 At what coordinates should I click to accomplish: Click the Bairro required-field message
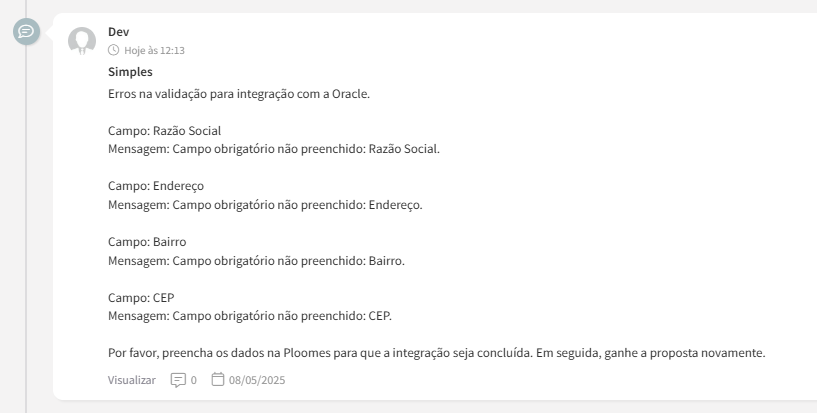tap(256, 260)
